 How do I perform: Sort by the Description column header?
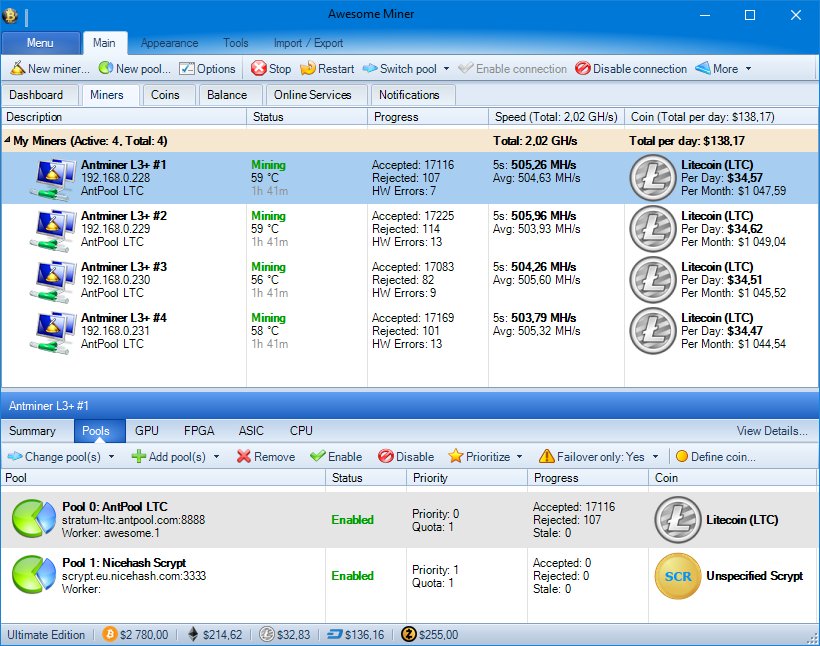[x=124, y=117]
